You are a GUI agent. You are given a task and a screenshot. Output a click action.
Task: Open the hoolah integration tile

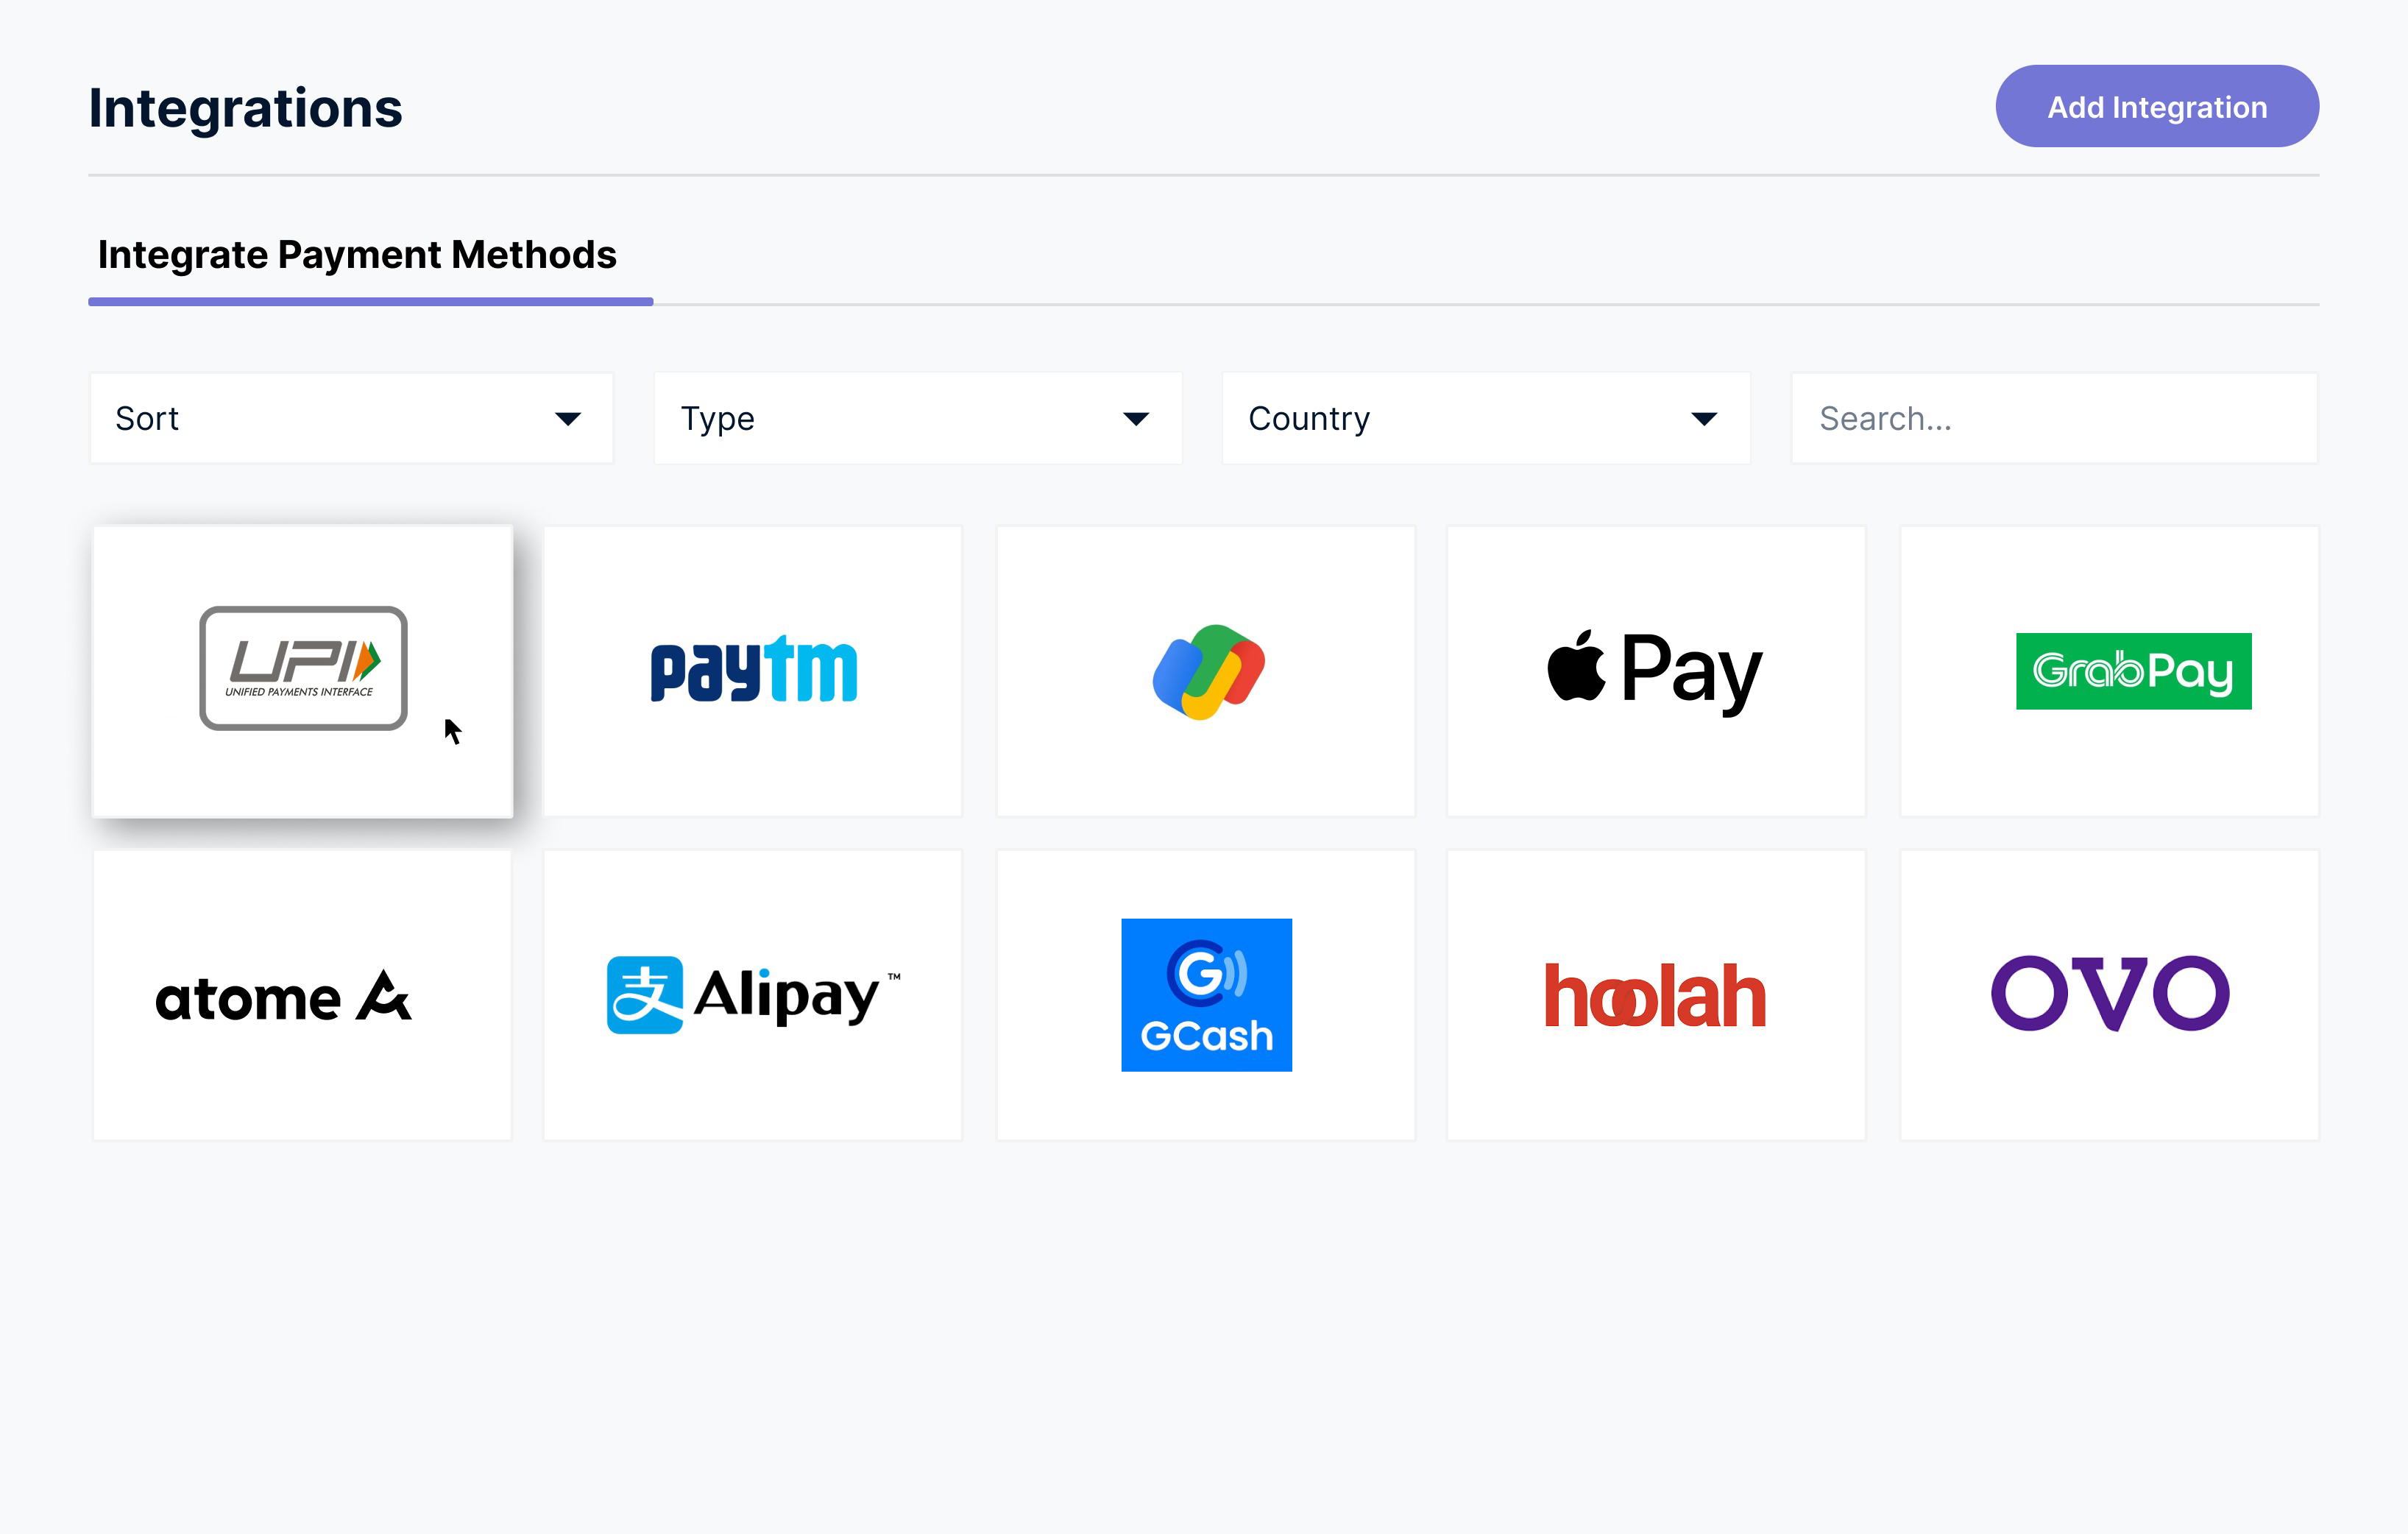[x=1656, y=995]
